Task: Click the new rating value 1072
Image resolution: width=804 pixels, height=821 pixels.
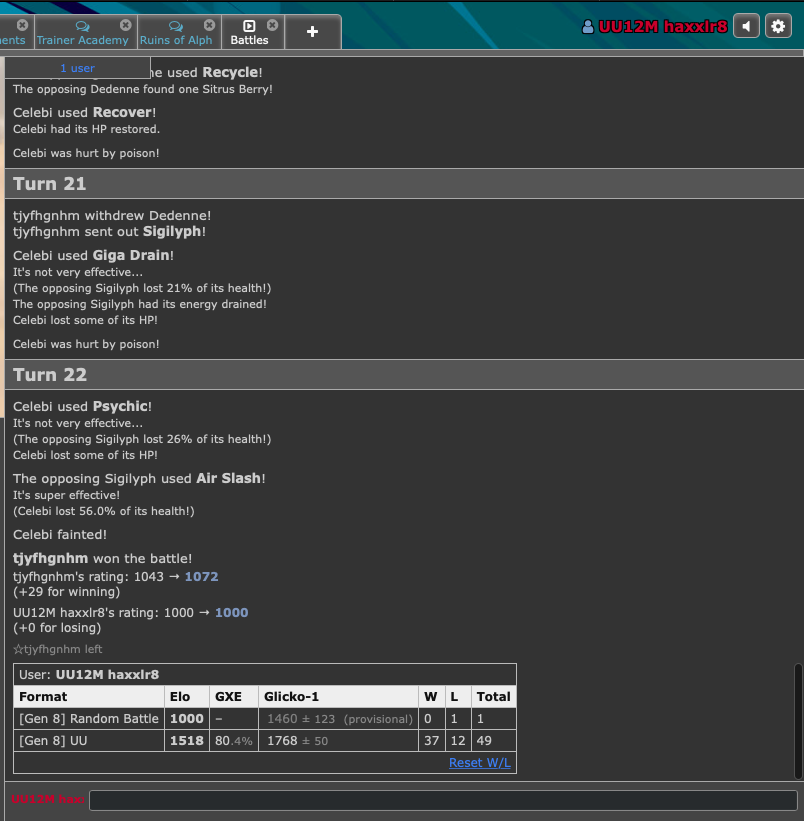Action: click(202, 576)
